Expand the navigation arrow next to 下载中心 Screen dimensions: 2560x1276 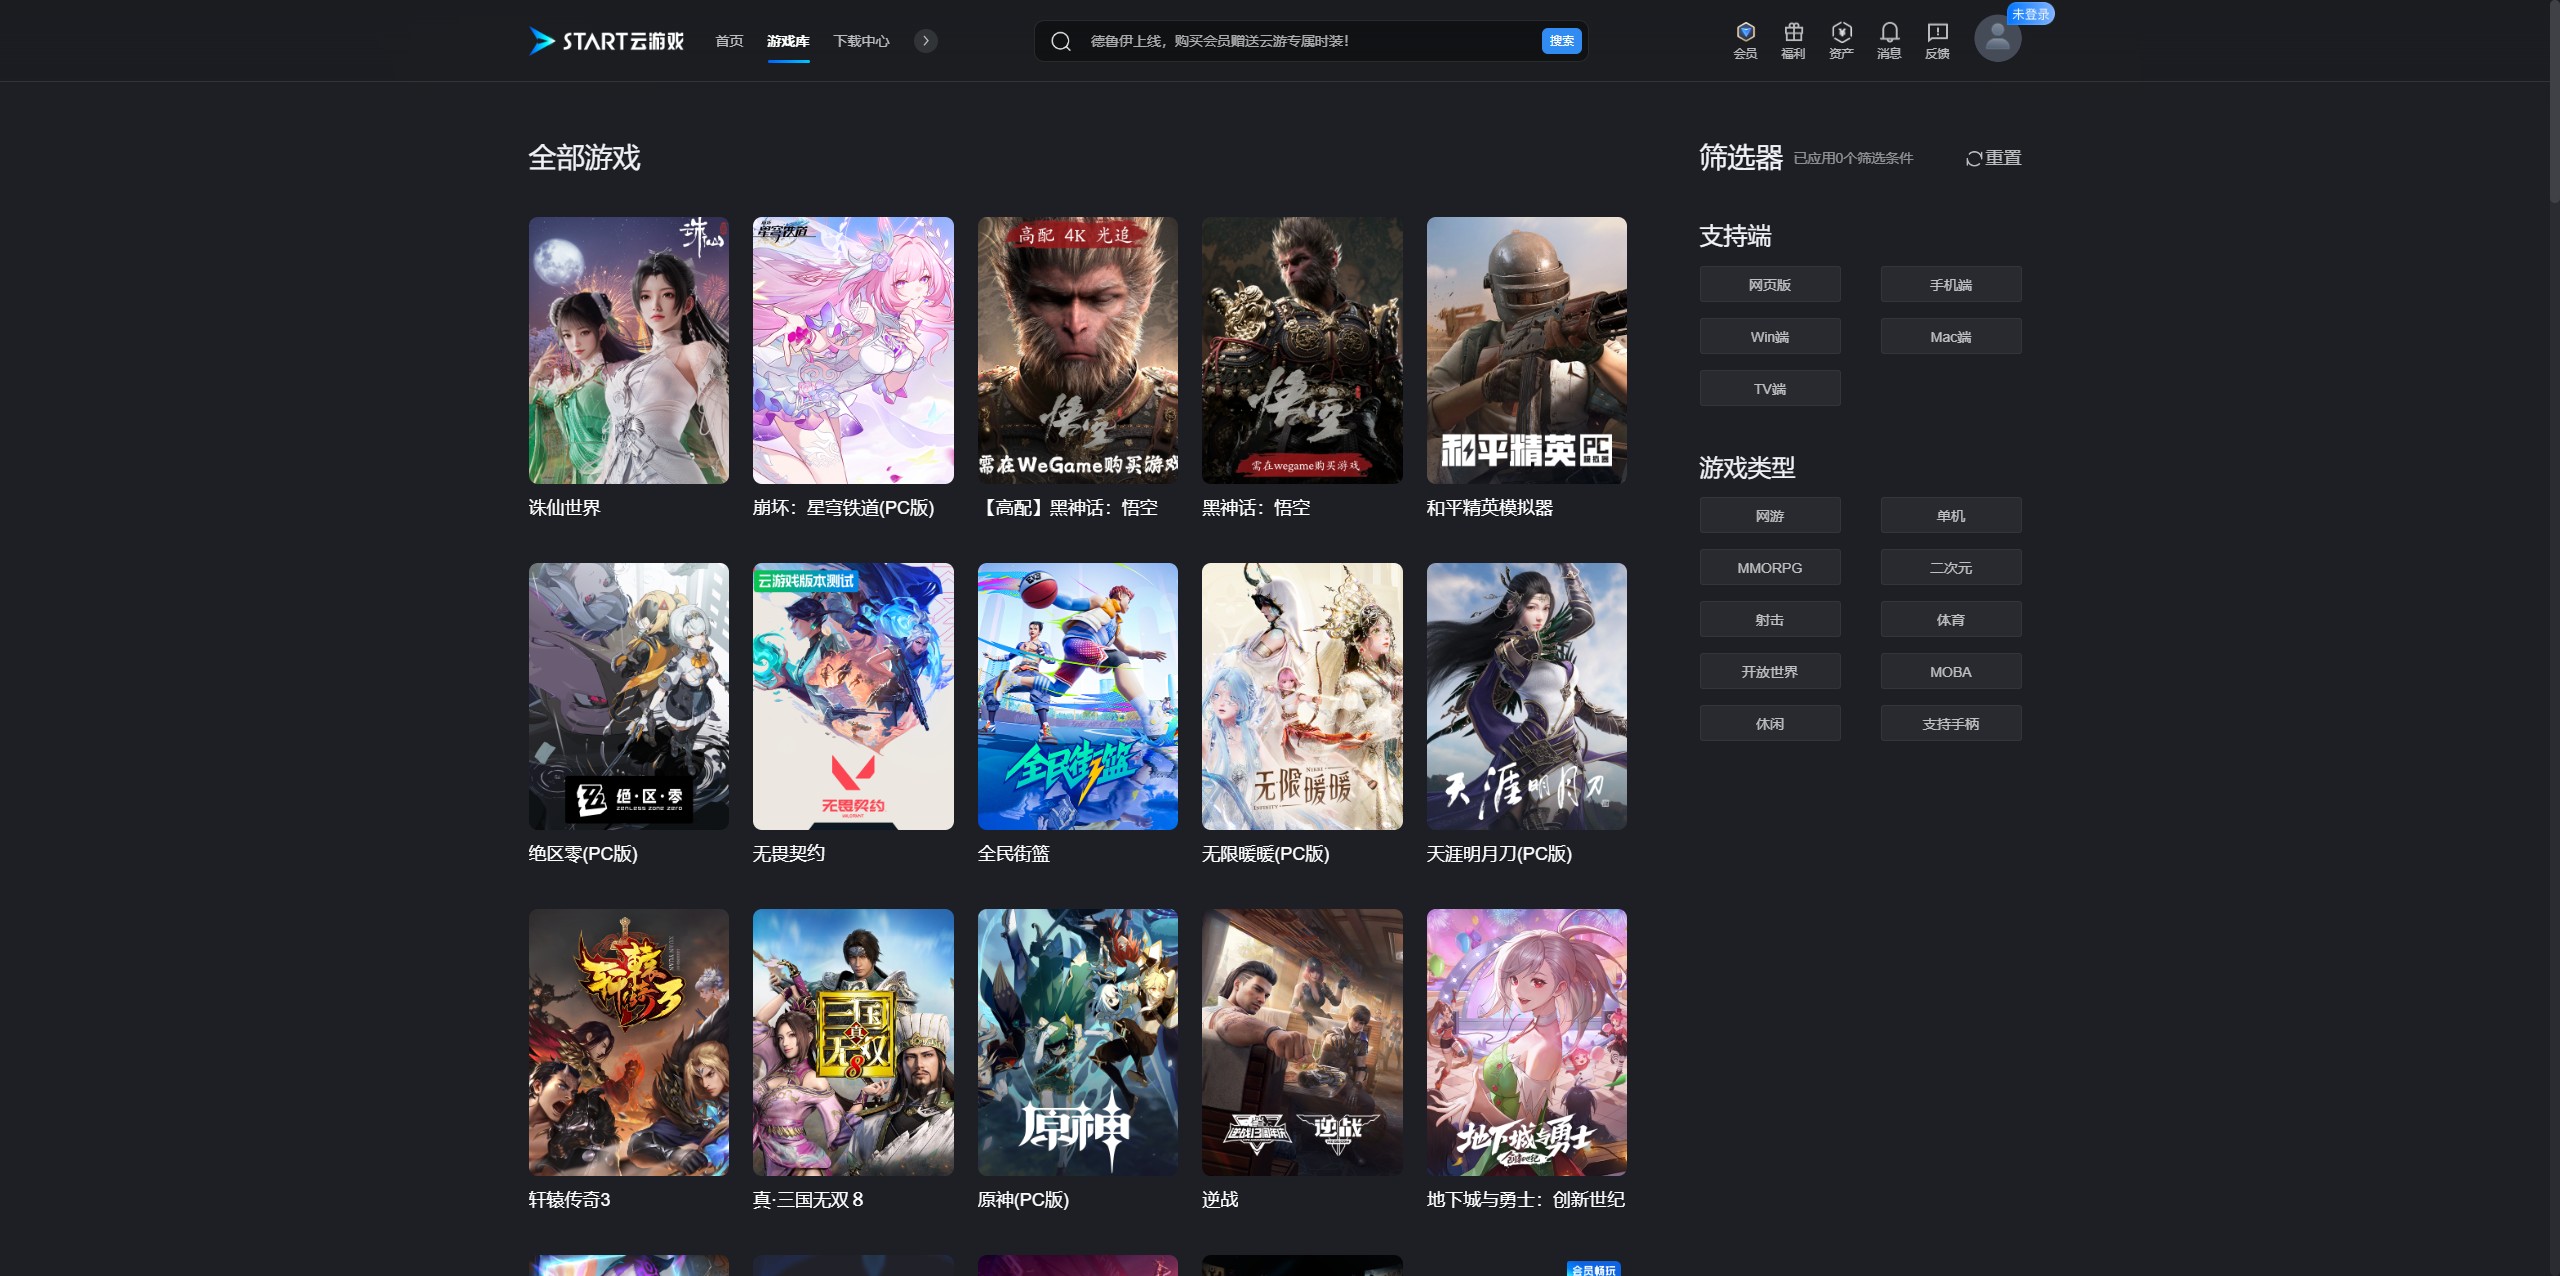pyautogui.click(x=925, y=41)
